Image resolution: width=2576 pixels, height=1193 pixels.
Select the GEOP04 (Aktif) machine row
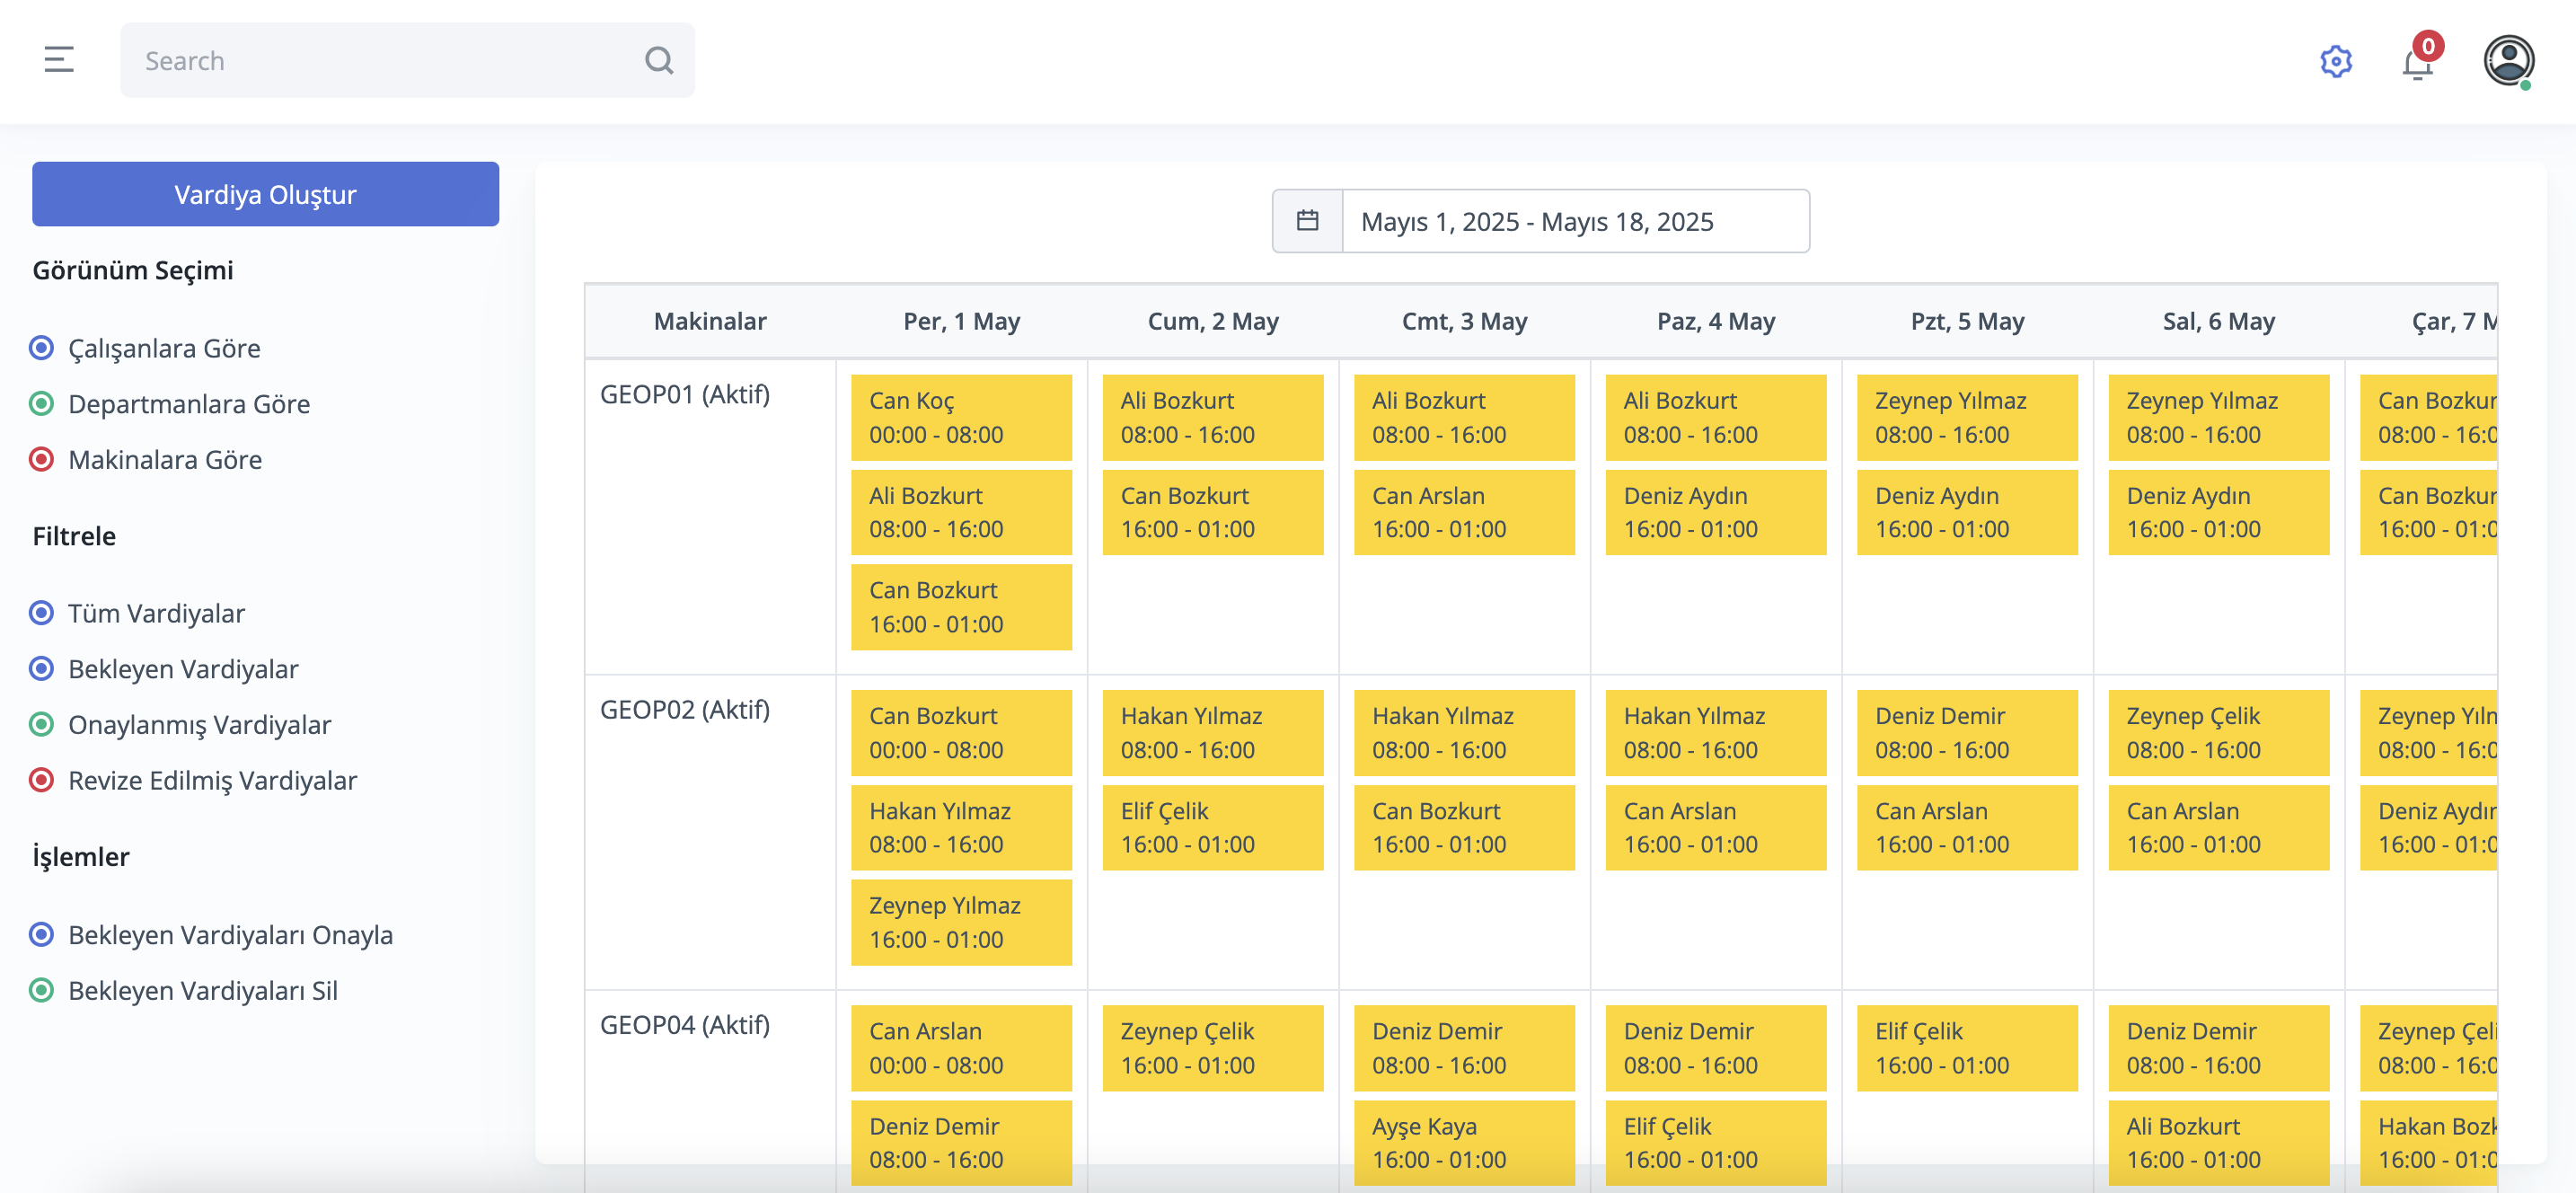pos(685,1025)
